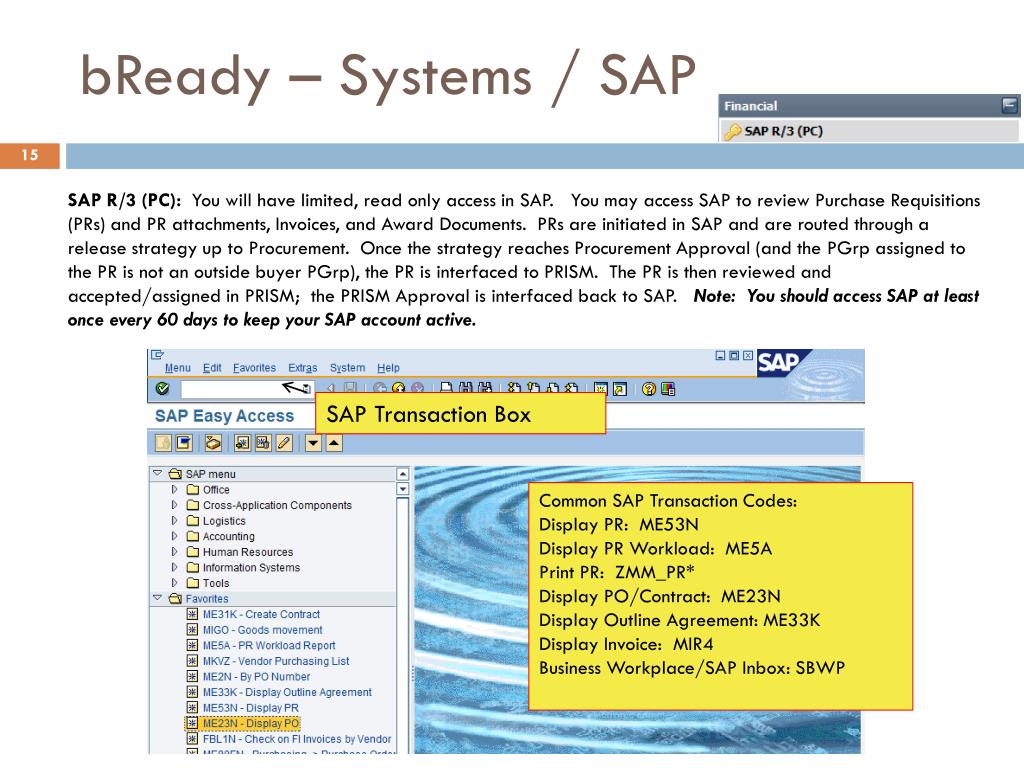Click the Last Page icon
The width and height of the screenshot is (1024, 768).
click(571, 389)
